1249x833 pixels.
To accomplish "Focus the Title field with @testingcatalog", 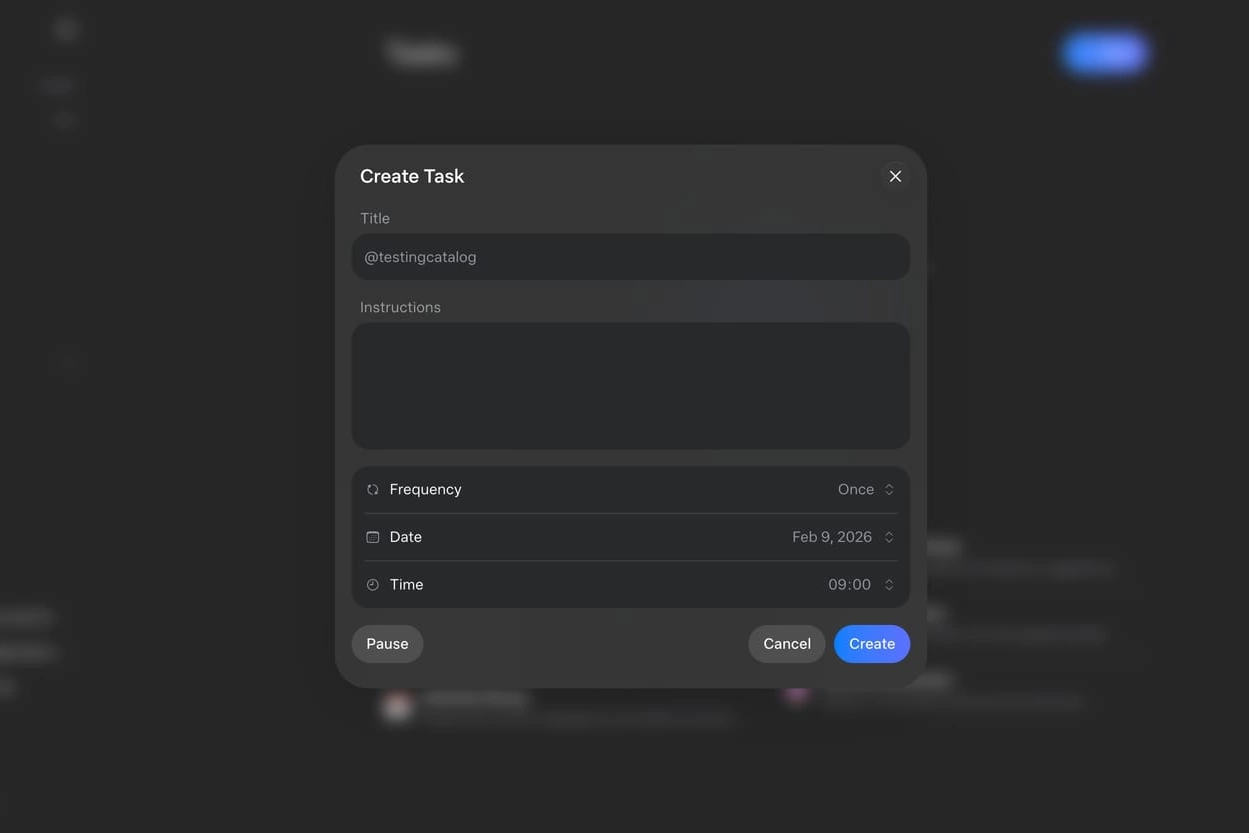I will pyautogui.click(x=631, y=257).
